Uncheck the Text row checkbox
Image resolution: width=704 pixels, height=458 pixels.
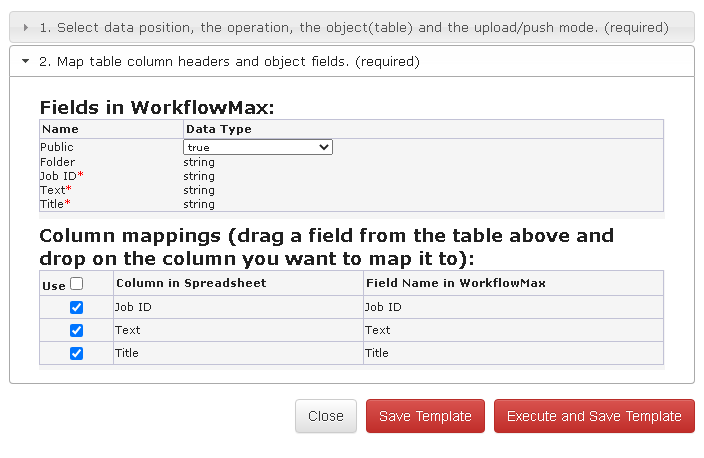point(76,330)
